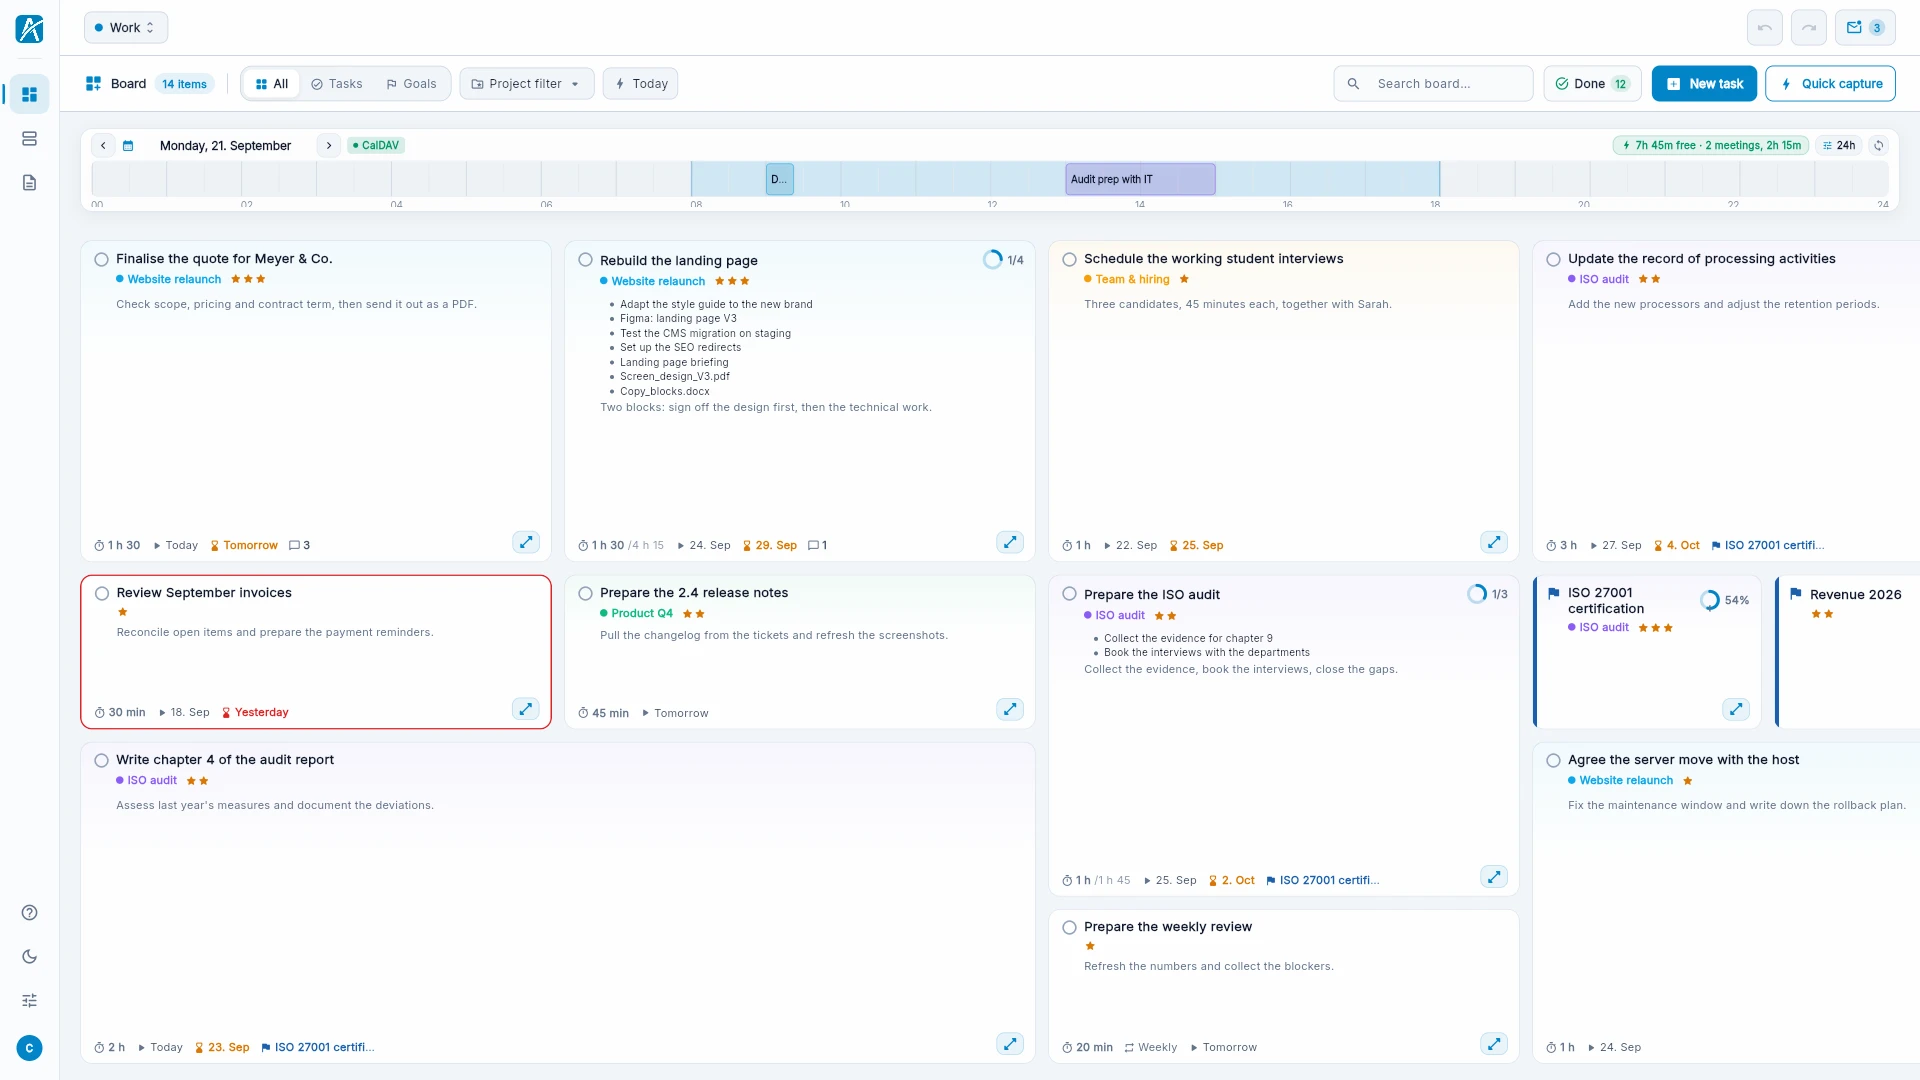Expand the ISO 27001 certification goal card
This screenshot has width=1920, height=1080.
coord(1736,709)
